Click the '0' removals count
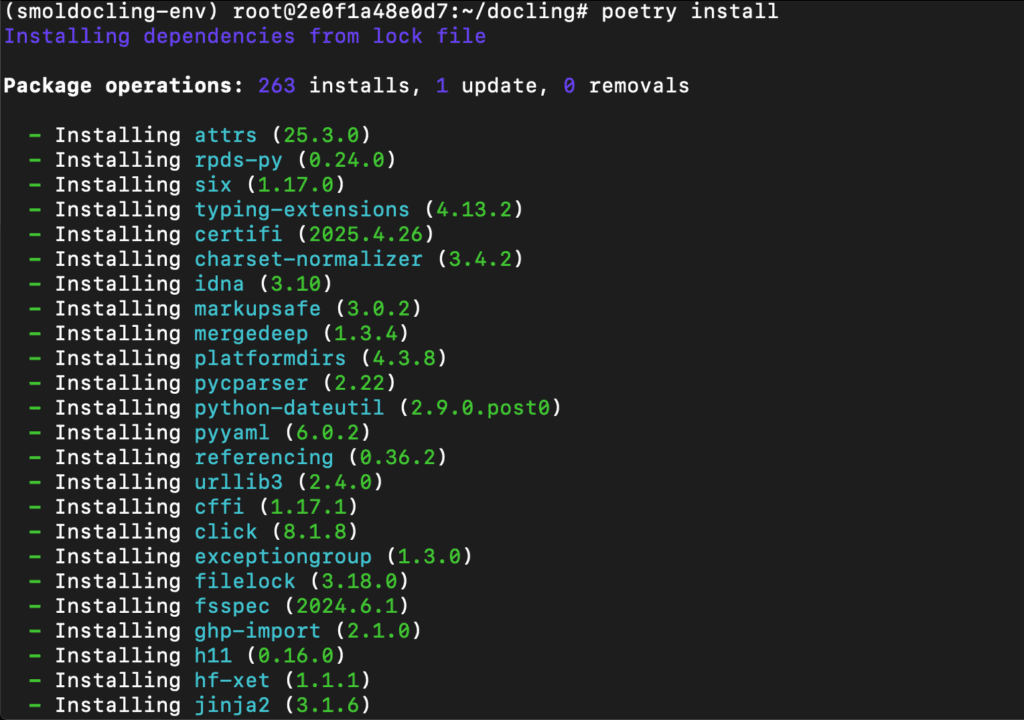This screenshot has width=1024, height=720. tap(569, 86)
